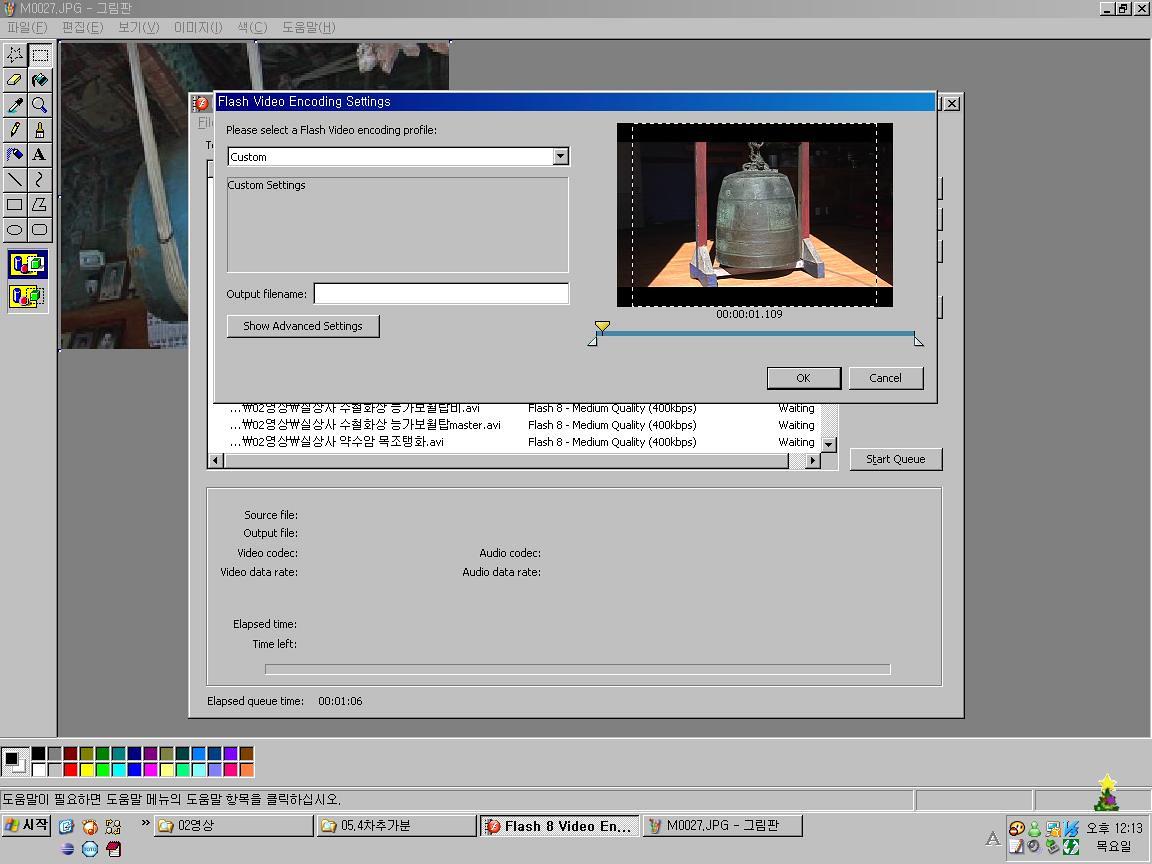
Task: Confirm encoding settings with OK
Action: point(804,378)
